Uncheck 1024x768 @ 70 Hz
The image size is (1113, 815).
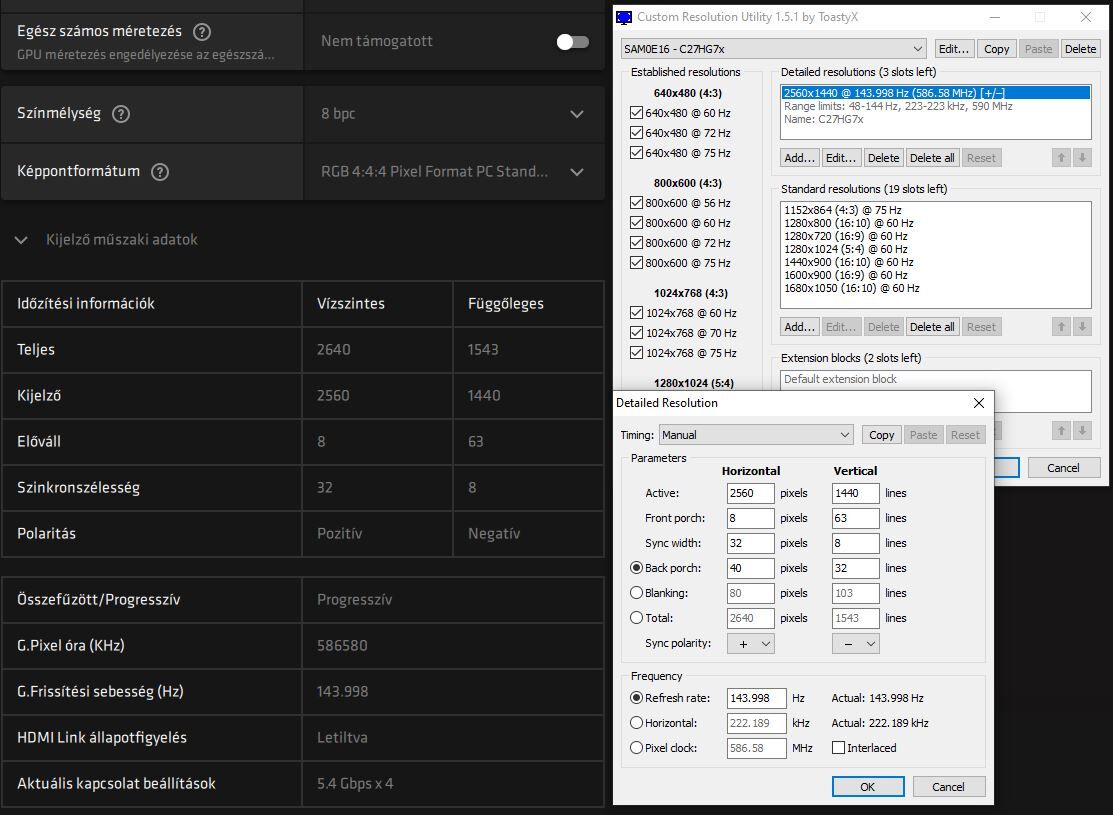[636, 333]
